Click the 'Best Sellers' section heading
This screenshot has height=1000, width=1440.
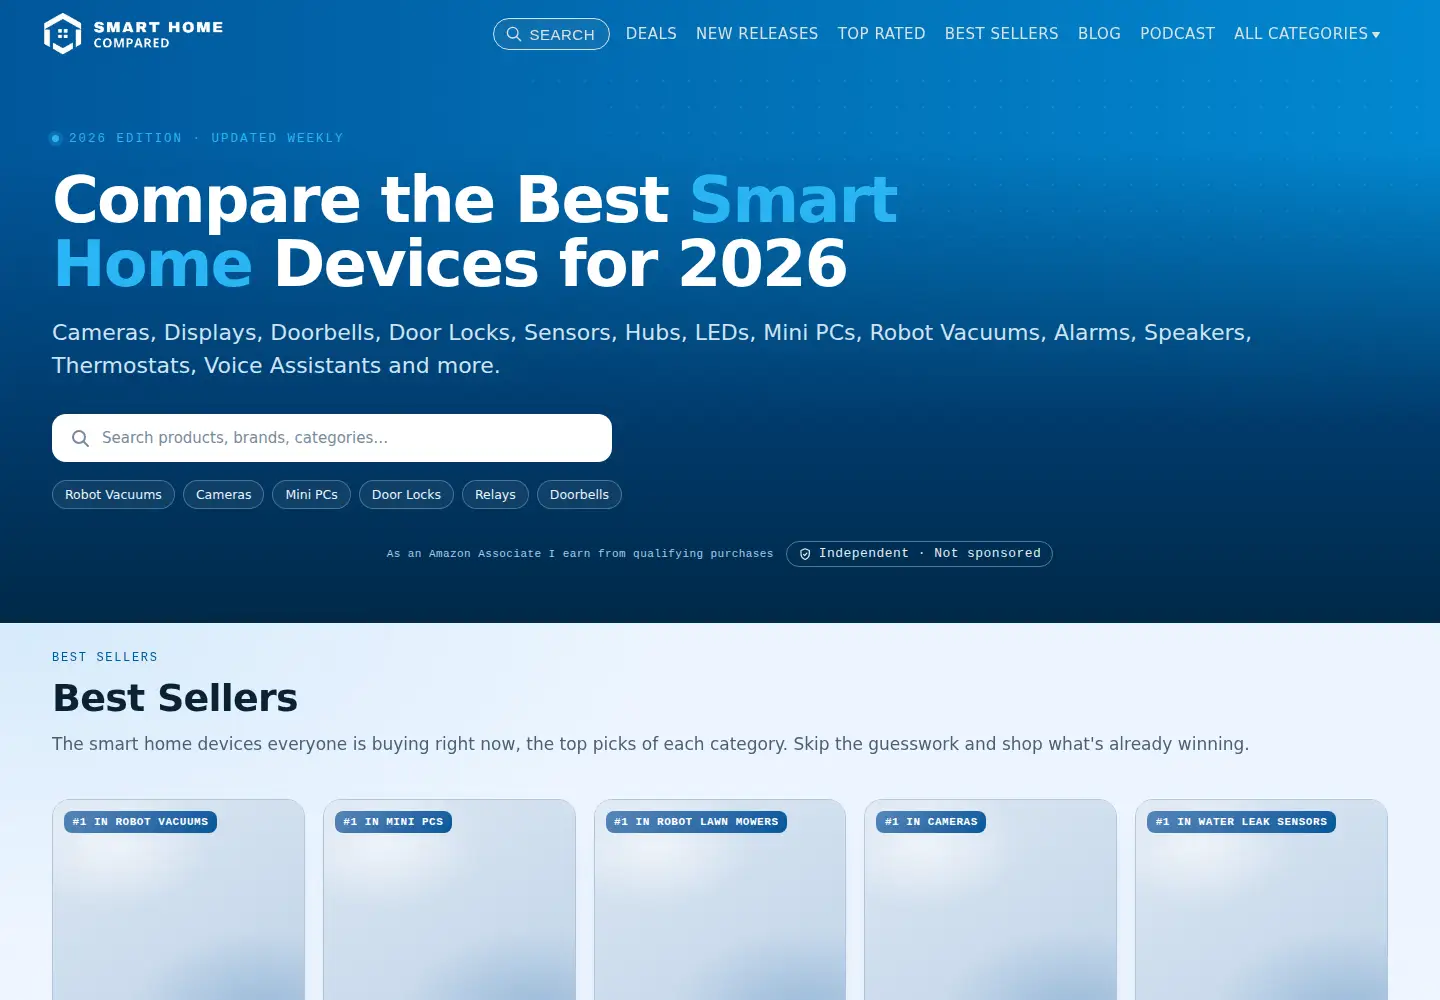pyautogui.click(x=175, y=698)
